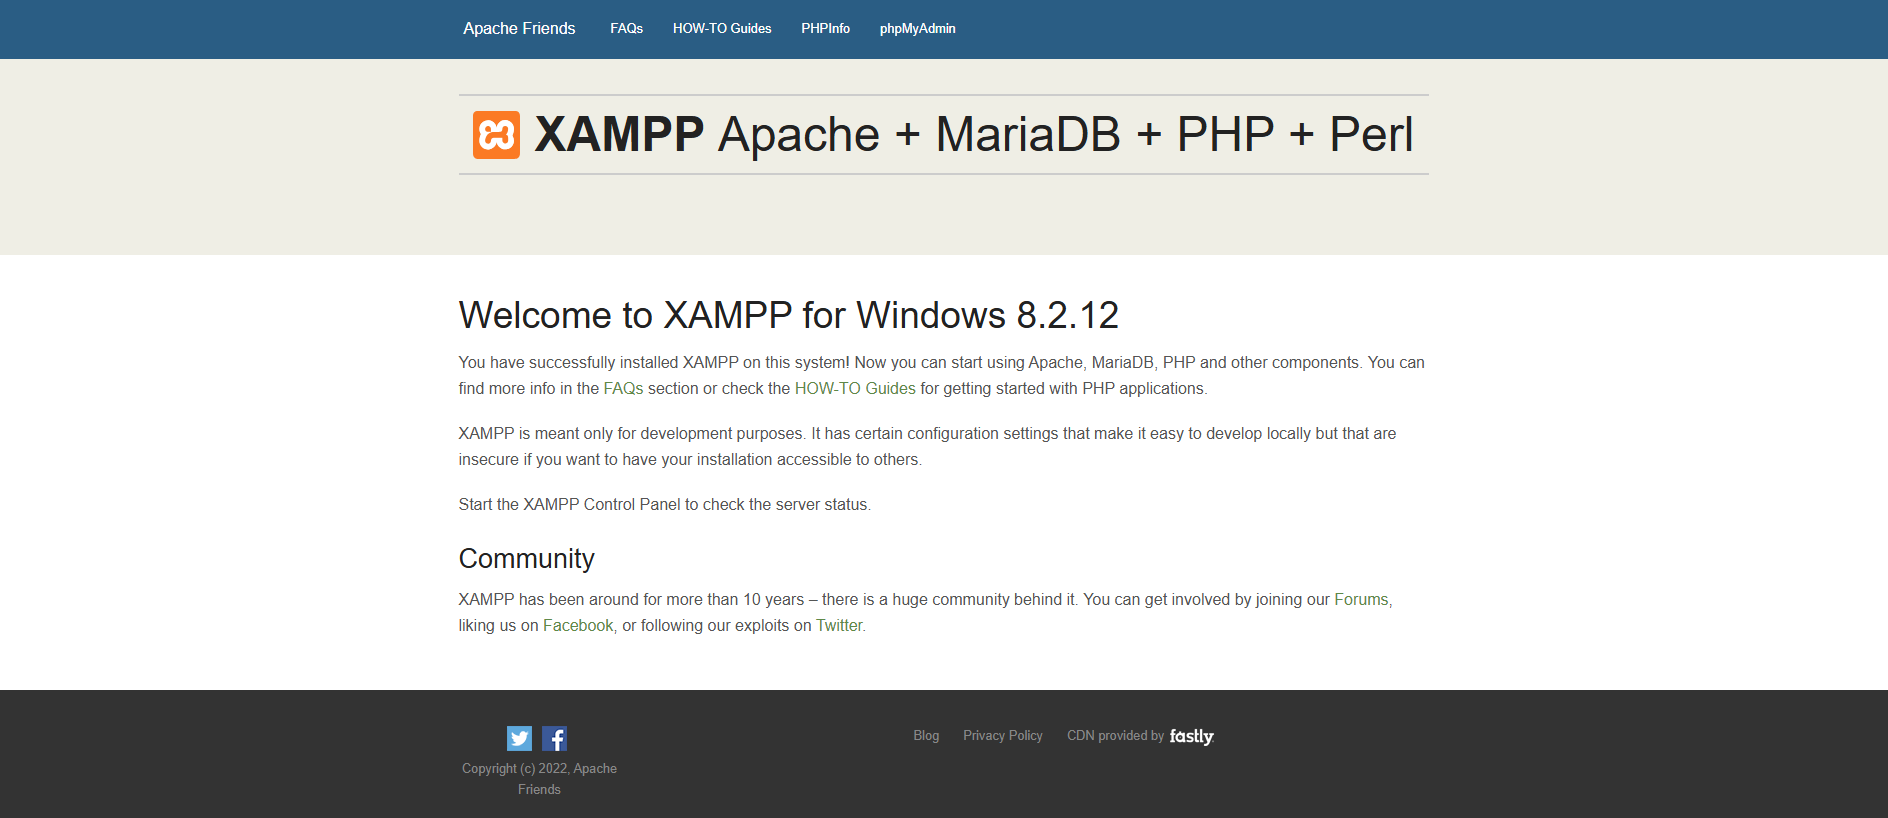The width and height of the screenshot is (1888, 818).
Task: Click the orange XAMPP logo icon
Action: tap(496, 135)
